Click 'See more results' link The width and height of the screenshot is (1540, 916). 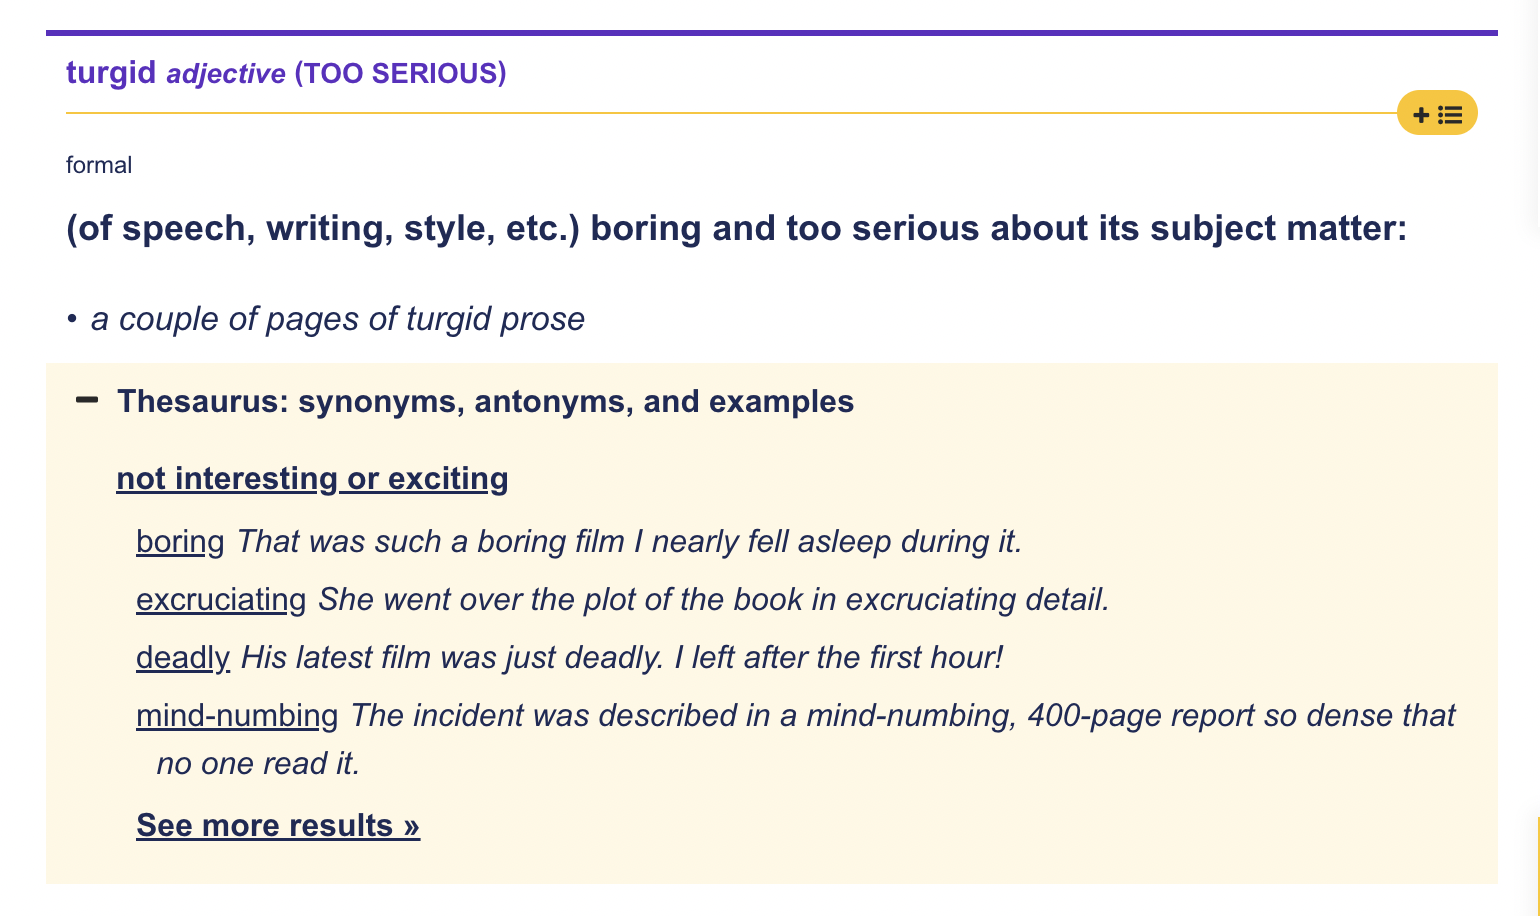(278, 825)
